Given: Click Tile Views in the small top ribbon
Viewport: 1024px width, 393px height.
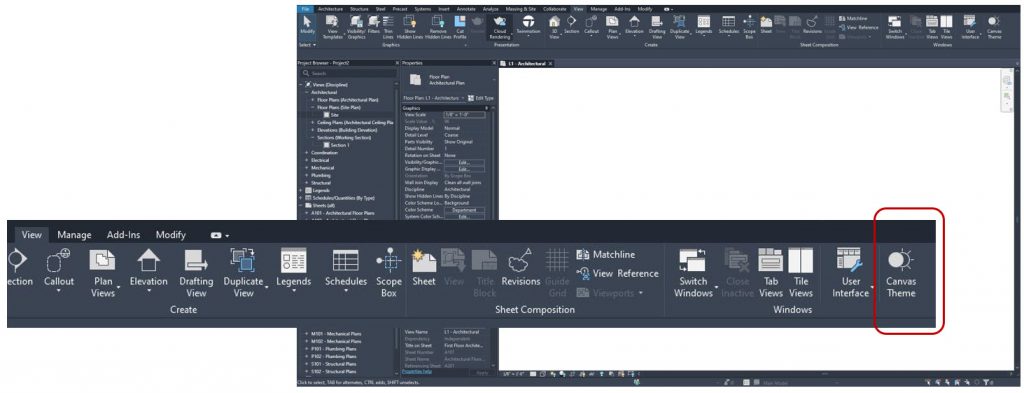Looking at the screenshot, I should [x=946, y=27].
